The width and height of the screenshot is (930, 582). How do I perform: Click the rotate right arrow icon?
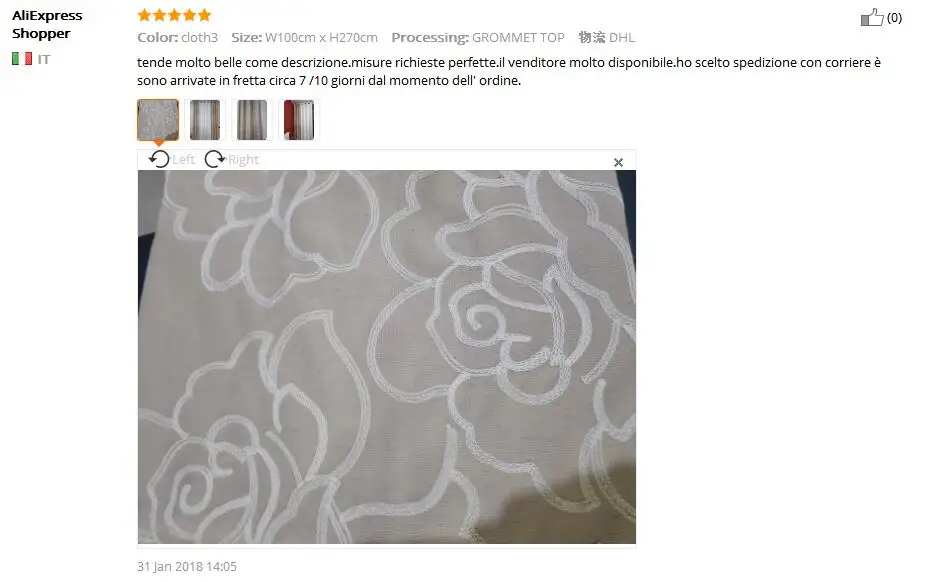(214, 159)
